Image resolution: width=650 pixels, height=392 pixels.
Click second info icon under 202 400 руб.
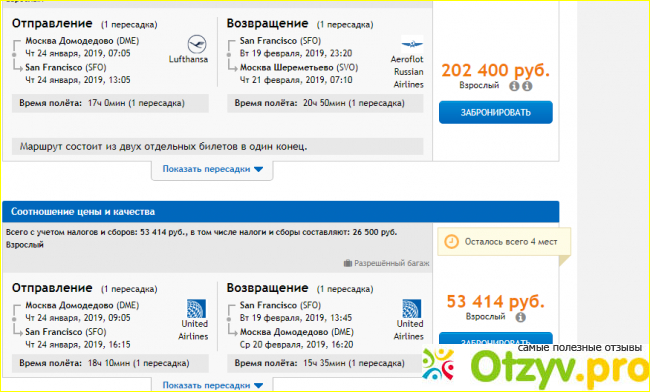tap(527, 86)
